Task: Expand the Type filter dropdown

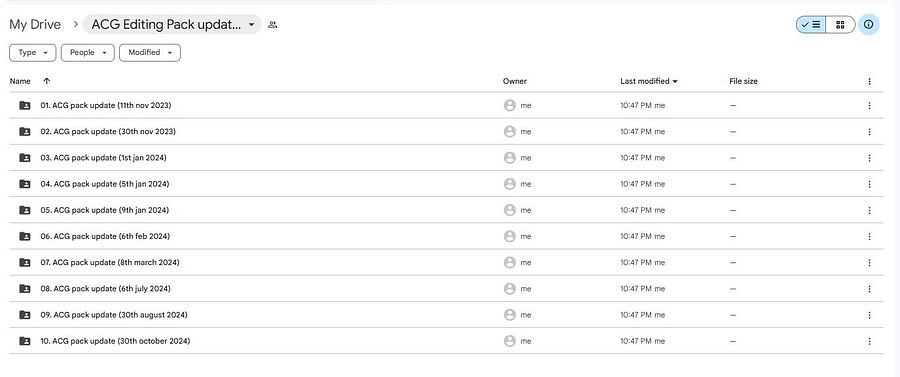Action: click(33, 52)
